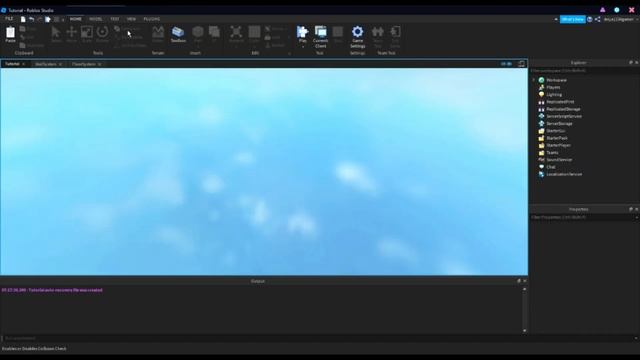This screenshot has width=640, height=360.
Task: Expand the Workspace tree node
Action: (x=534, y=80)
